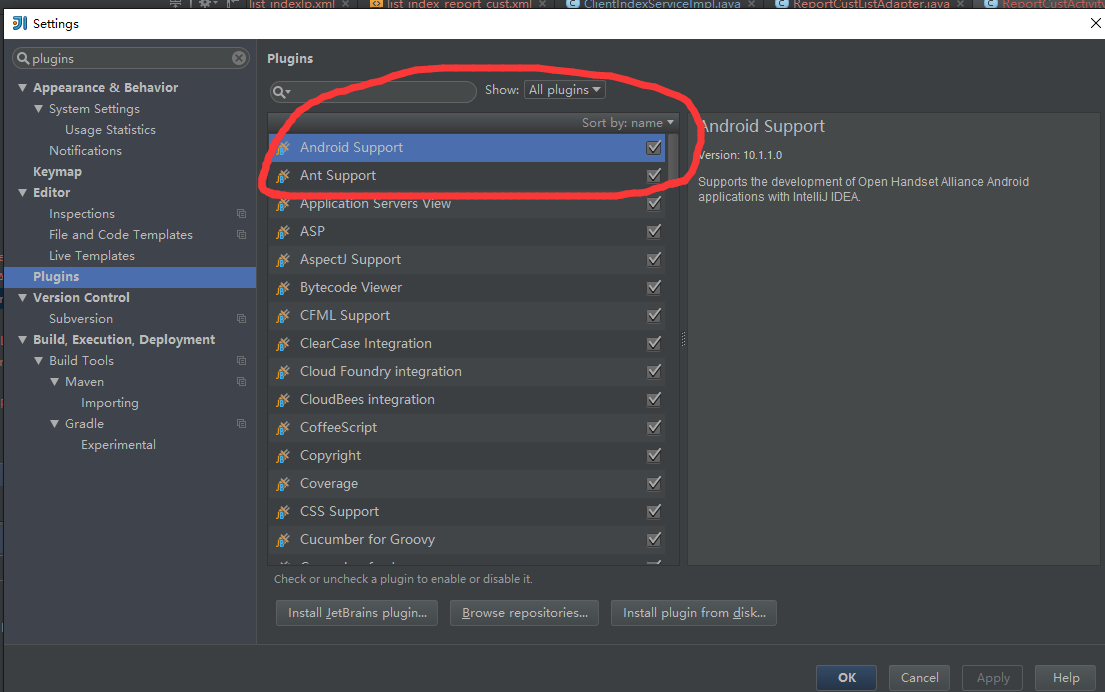Click the Ant Support plugin icon
Image resolution: width=1105 pixels, height=692 pixels.
283,176
